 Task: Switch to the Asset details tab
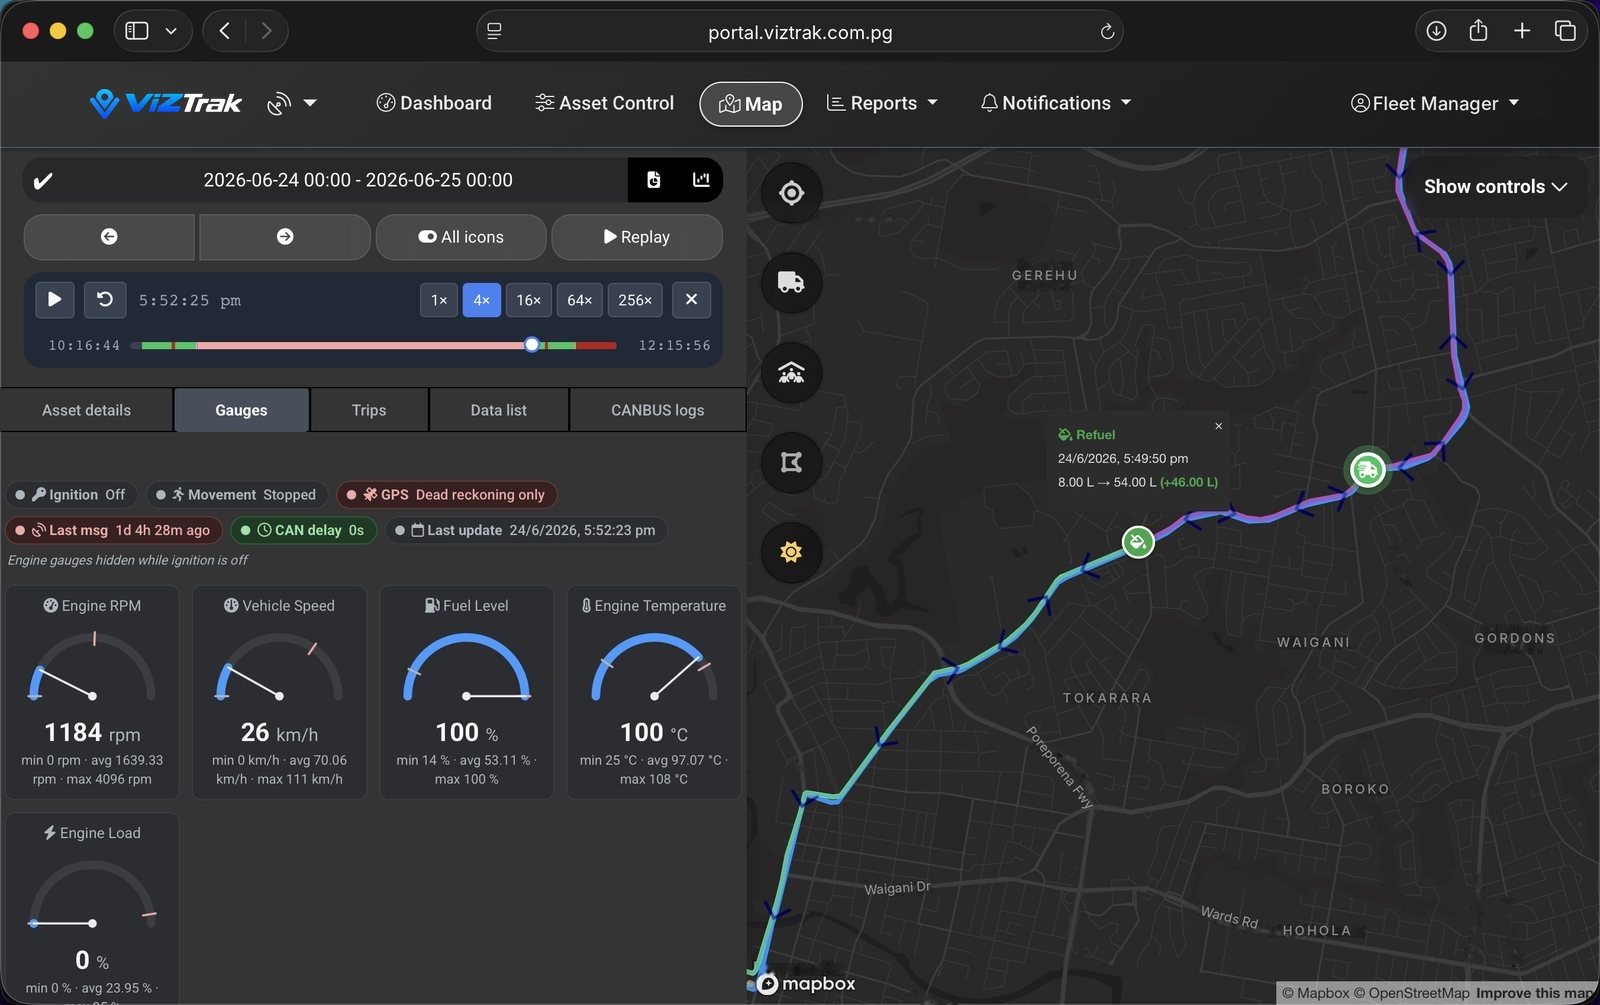(87, 410)
